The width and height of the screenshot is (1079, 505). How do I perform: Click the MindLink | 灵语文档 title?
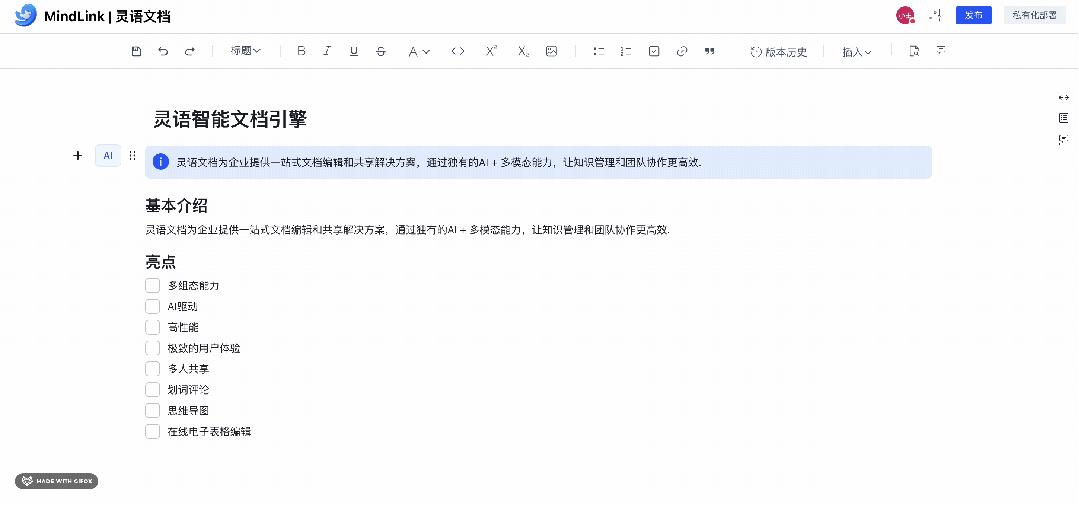[x=107, y=16]
